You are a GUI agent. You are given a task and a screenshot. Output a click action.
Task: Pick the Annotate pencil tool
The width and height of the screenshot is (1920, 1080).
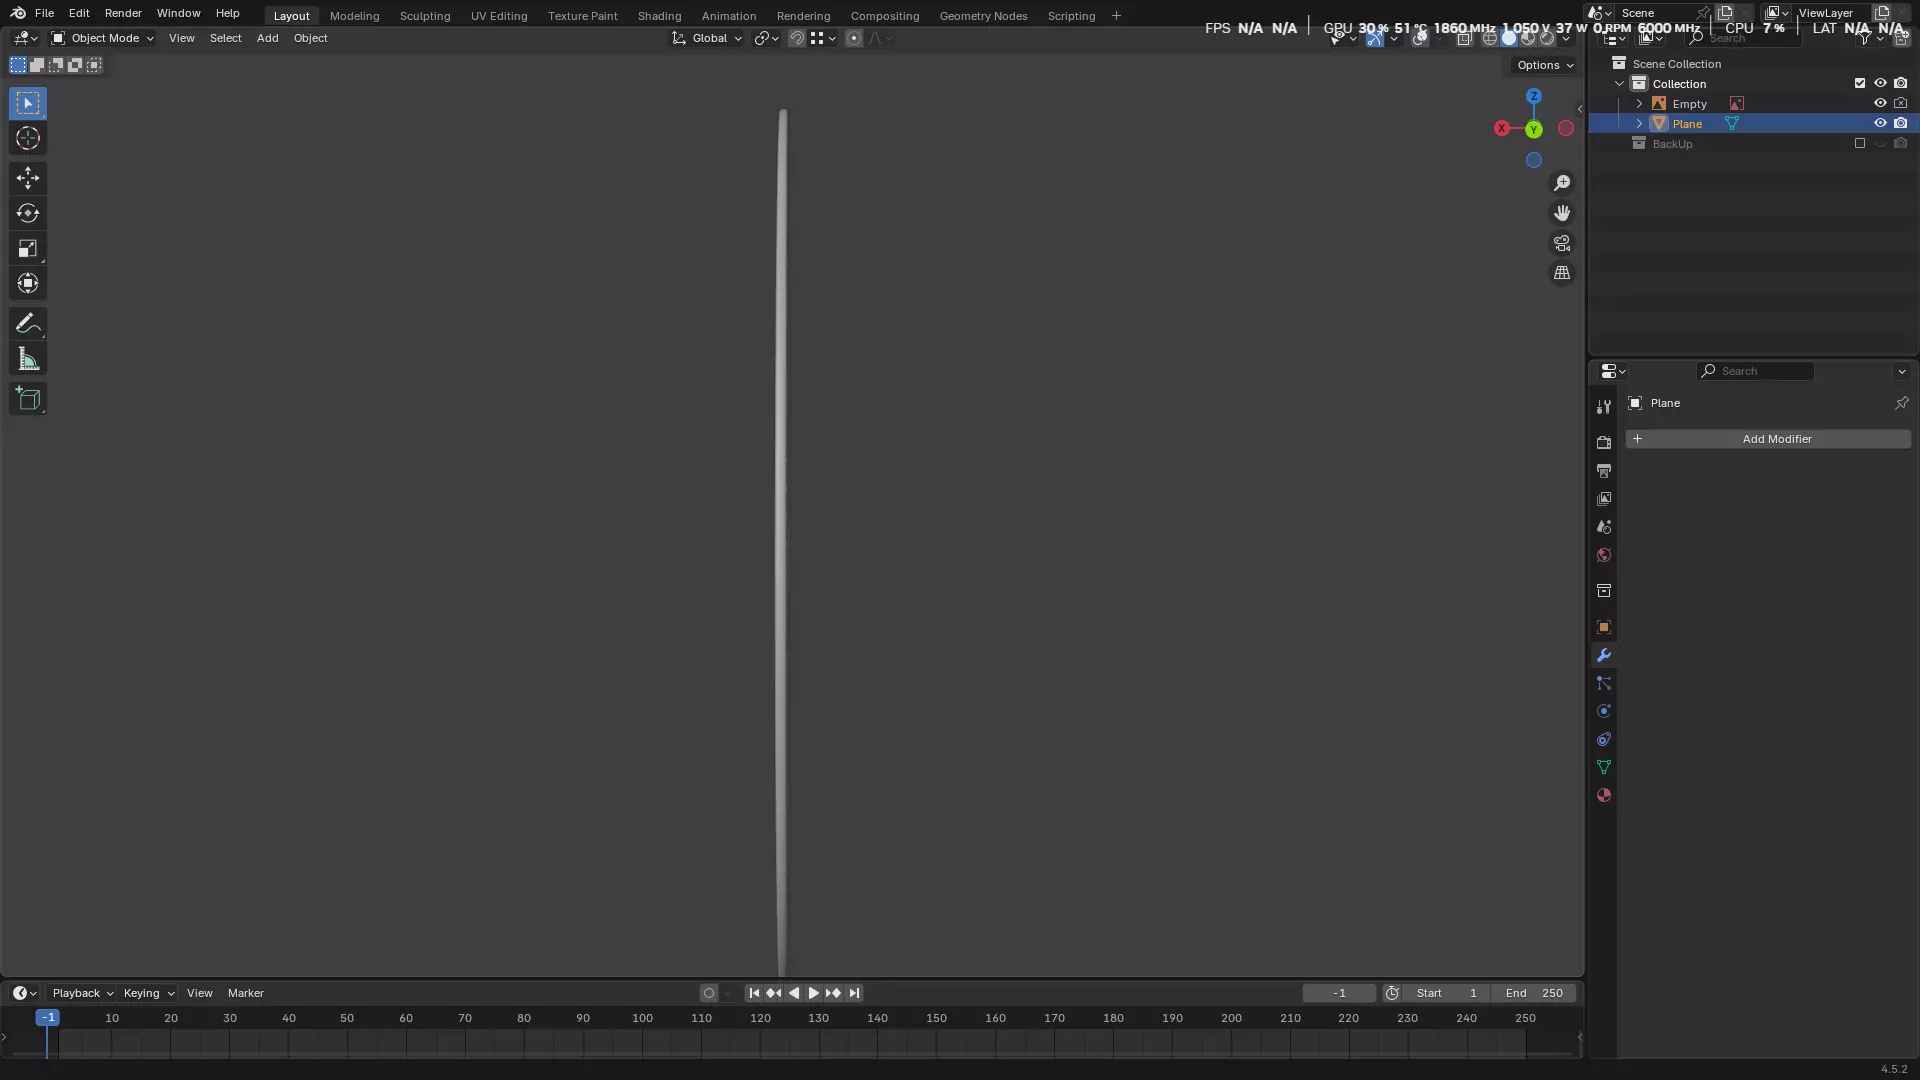tap(28, 323)
